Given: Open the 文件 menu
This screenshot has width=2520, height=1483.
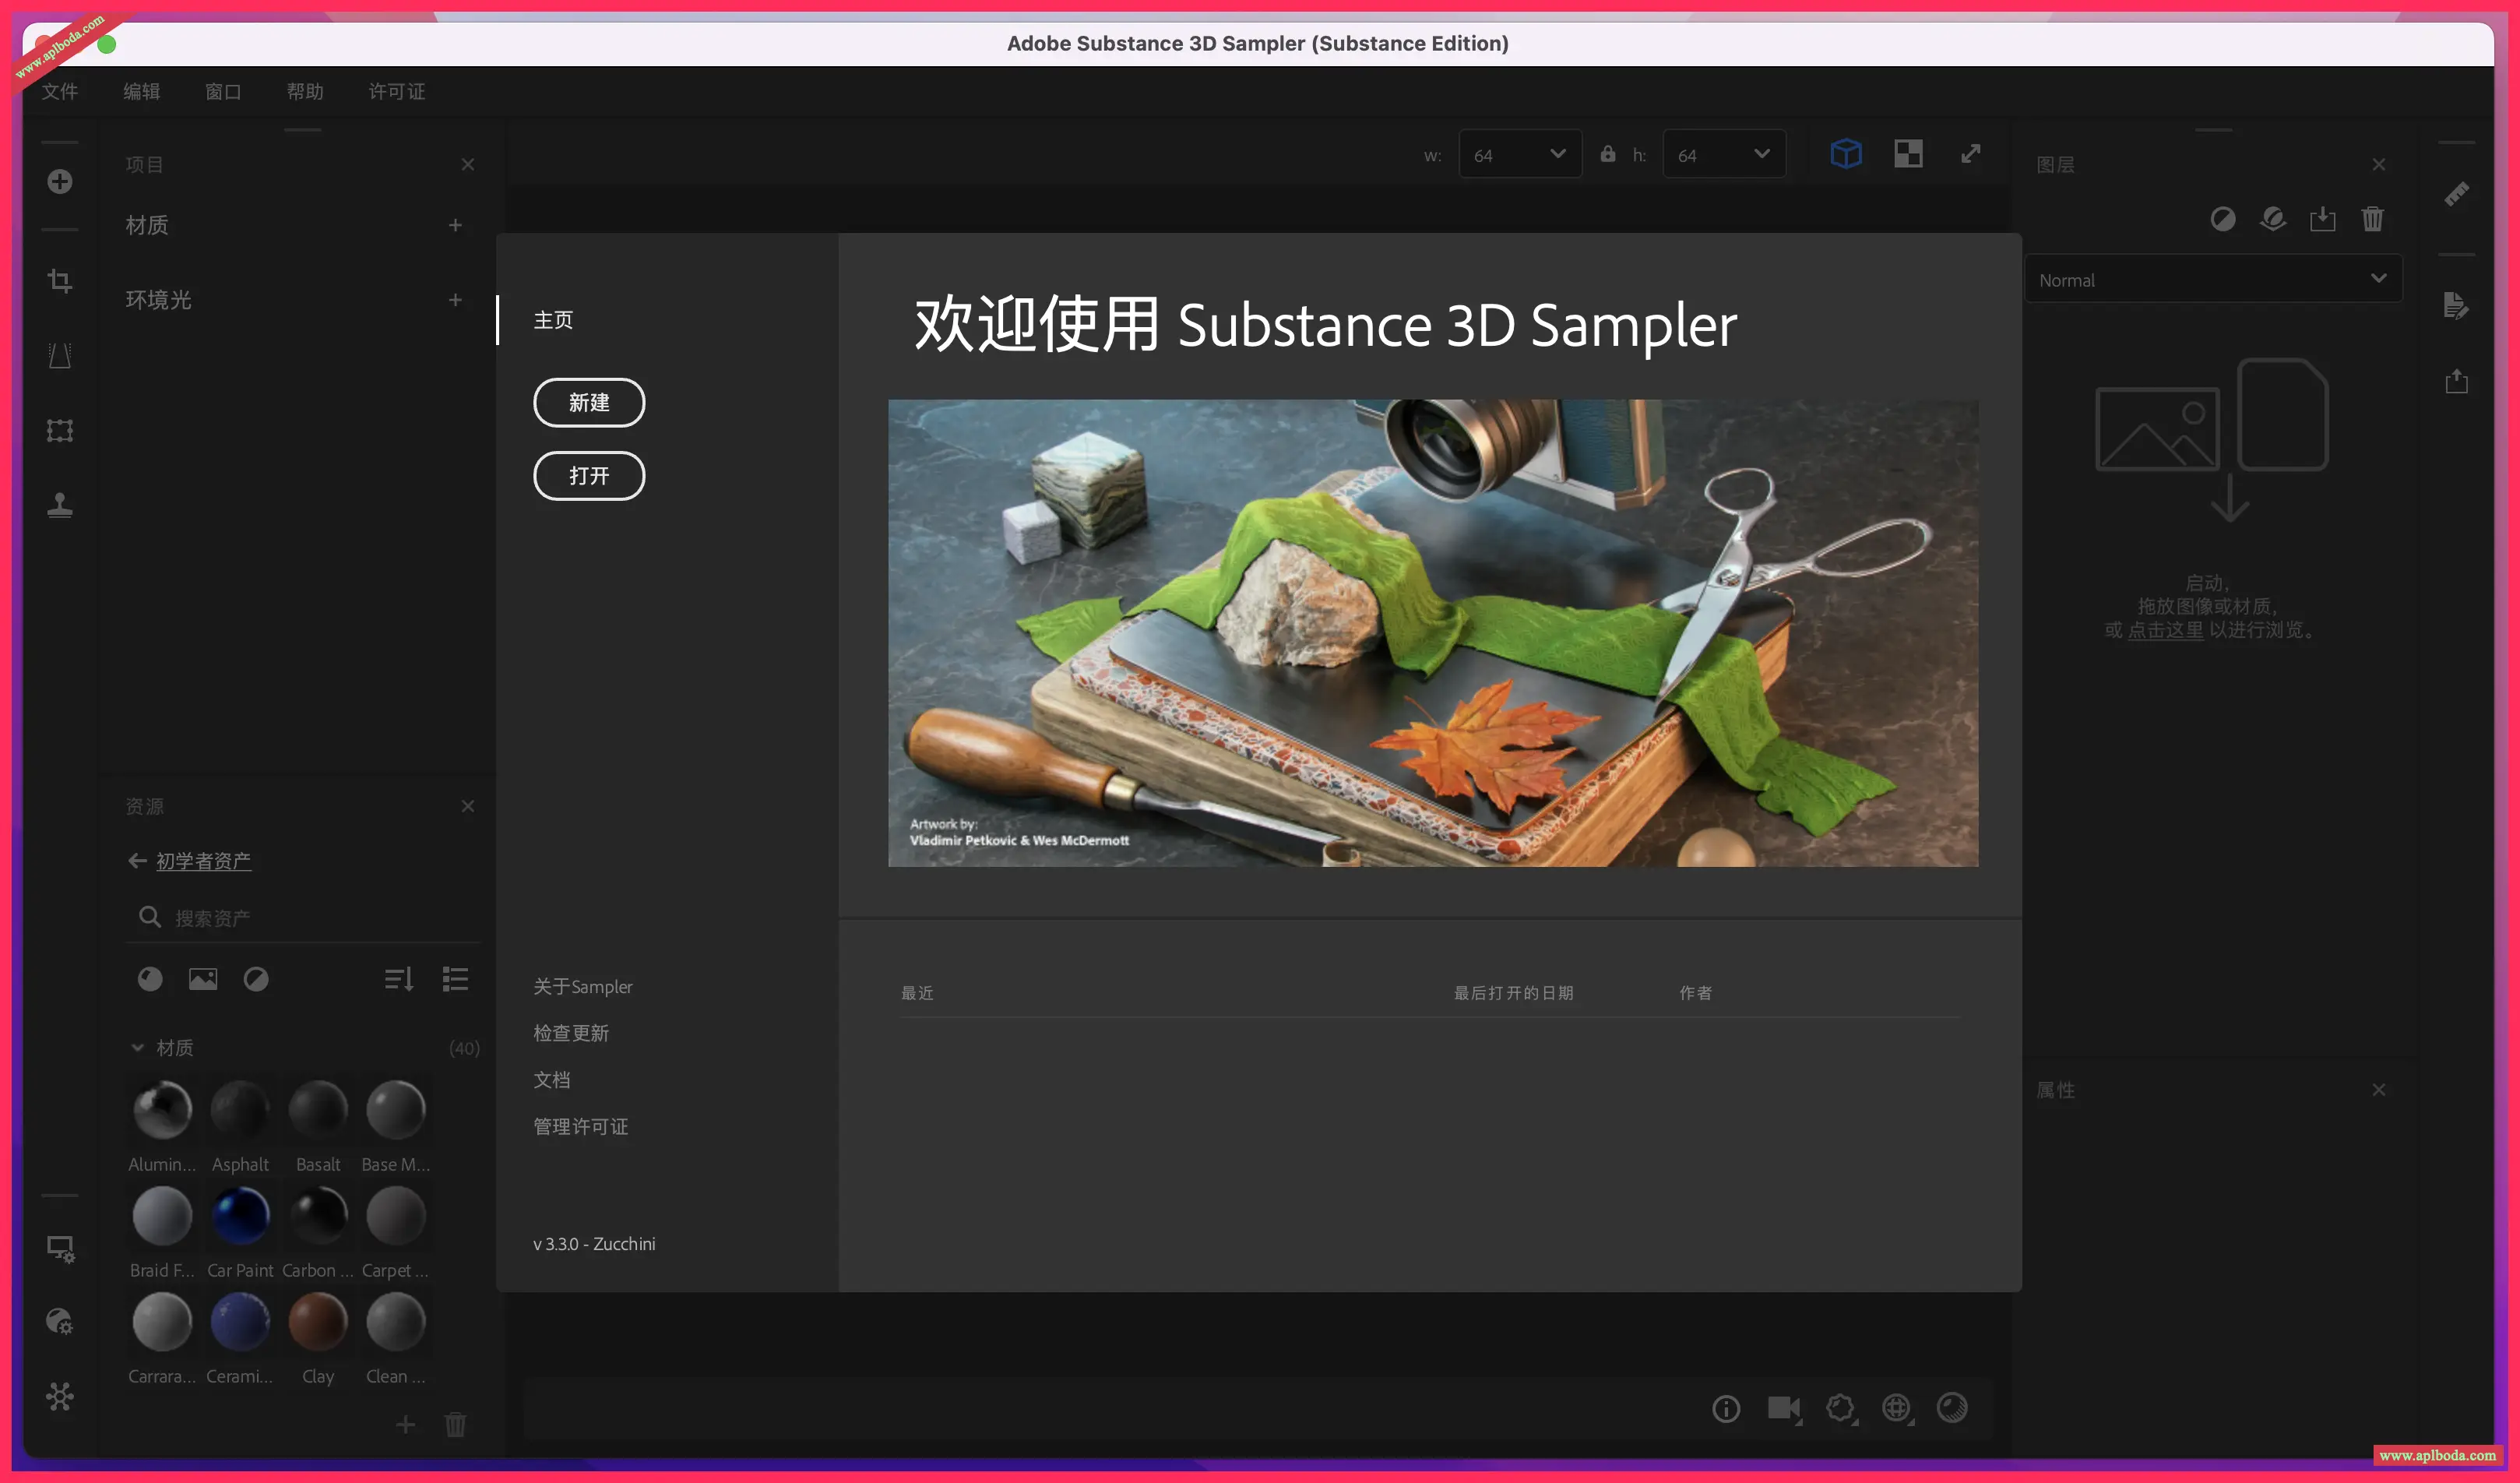Looking at the screenshot, I should click(60, 92).
